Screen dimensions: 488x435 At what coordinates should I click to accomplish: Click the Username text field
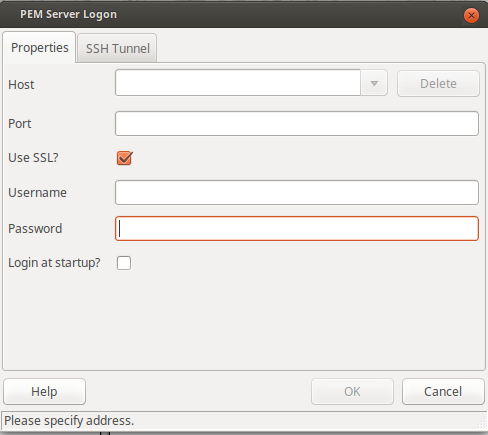click(x=297, y=193)
